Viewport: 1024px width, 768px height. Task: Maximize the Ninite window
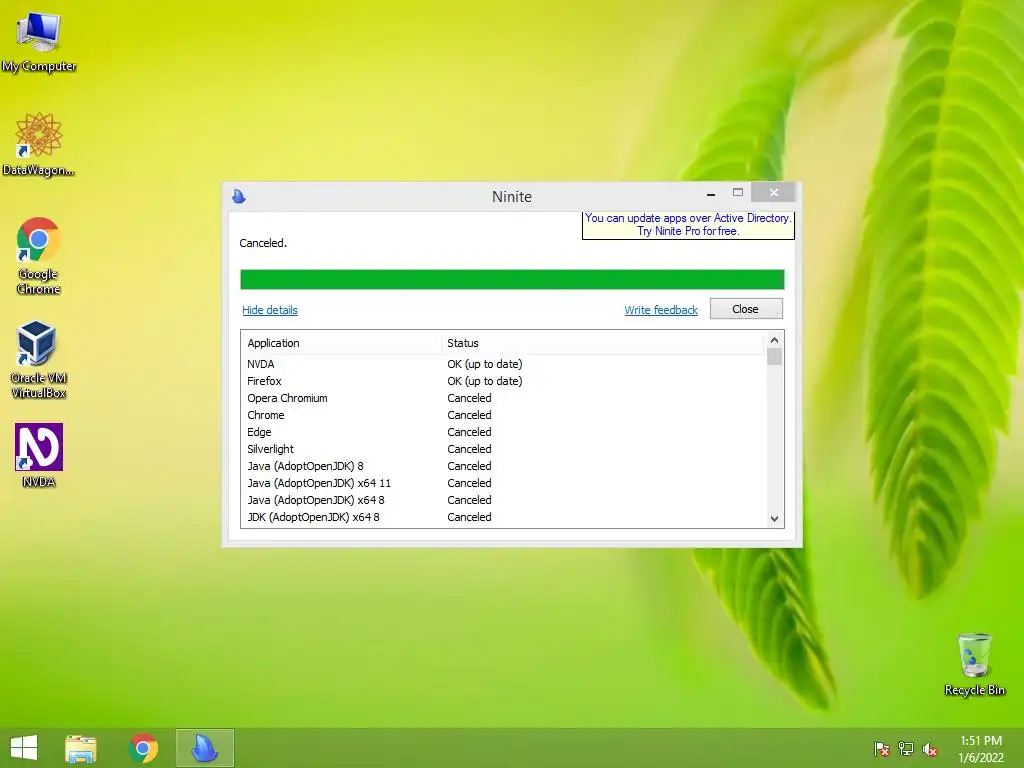(738, 193)
